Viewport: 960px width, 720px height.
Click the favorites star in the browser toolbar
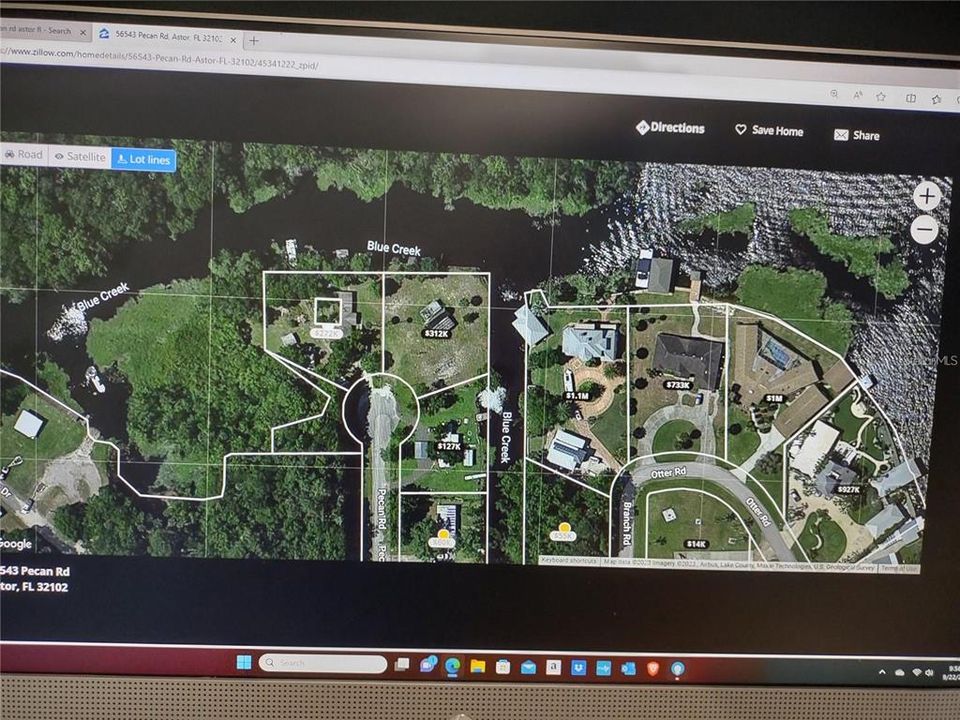point(881,98)
